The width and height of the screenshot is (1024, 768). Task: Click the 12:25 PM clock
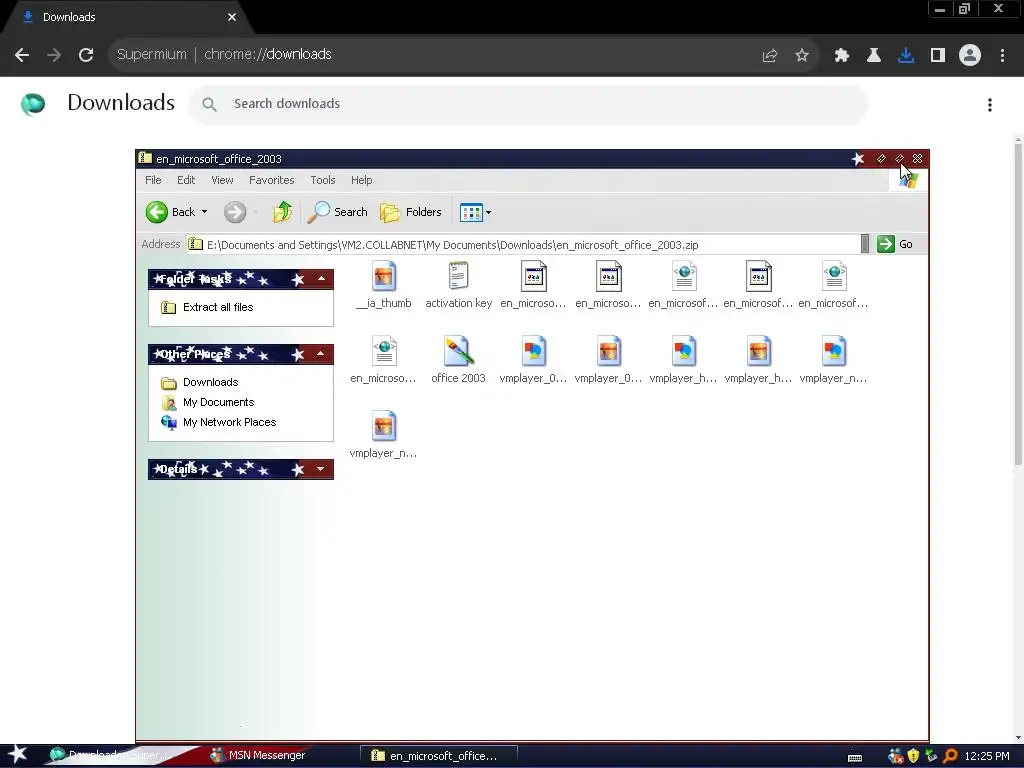[987, 756]
